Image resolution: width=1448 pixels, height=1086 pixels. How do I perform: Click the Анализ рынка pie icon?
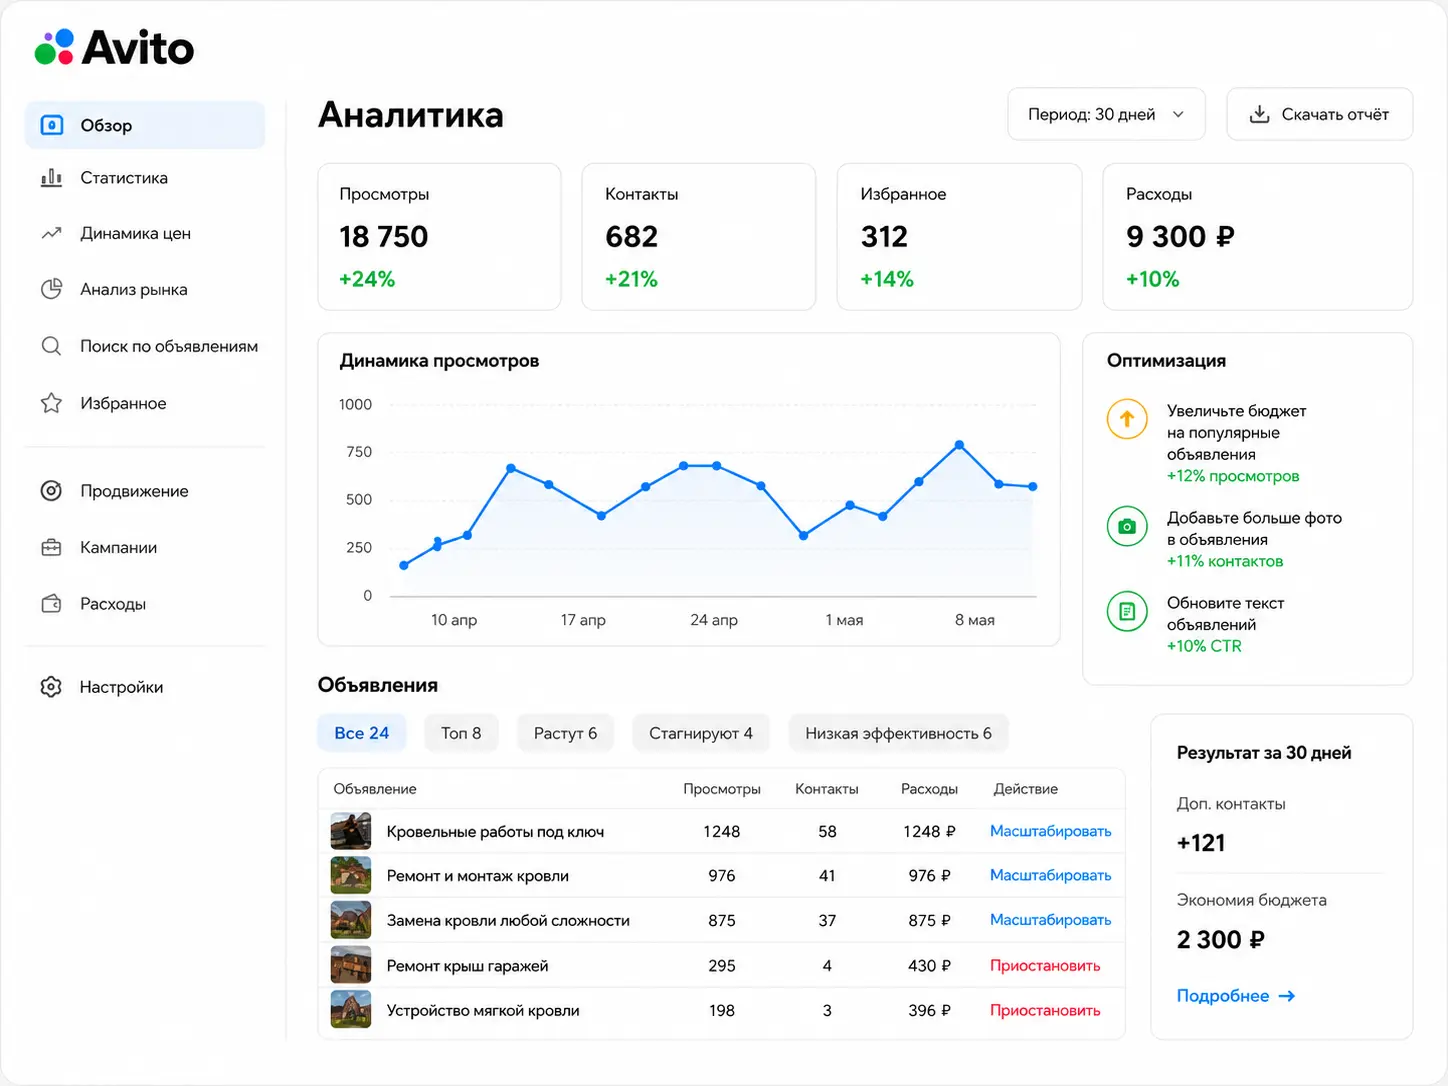click(51, 290)
